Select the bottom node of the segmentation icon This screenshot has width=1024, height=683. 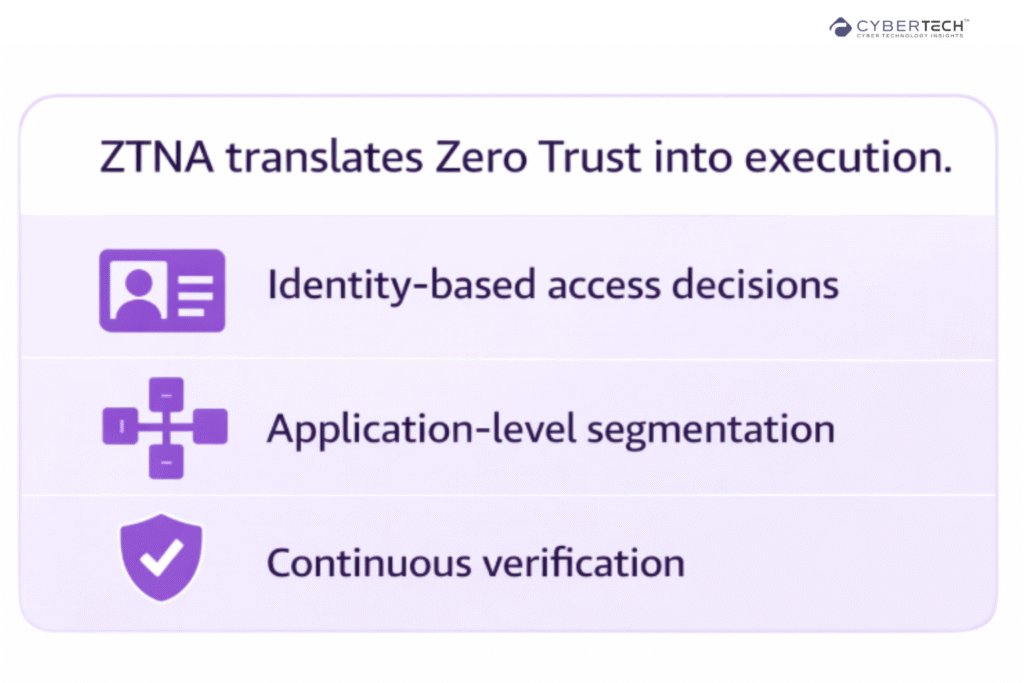coord(165,461)
